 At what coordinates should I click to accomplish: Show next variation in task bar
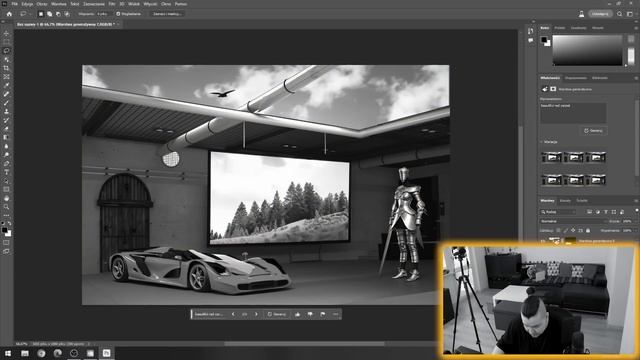click(x=256, y=314)
